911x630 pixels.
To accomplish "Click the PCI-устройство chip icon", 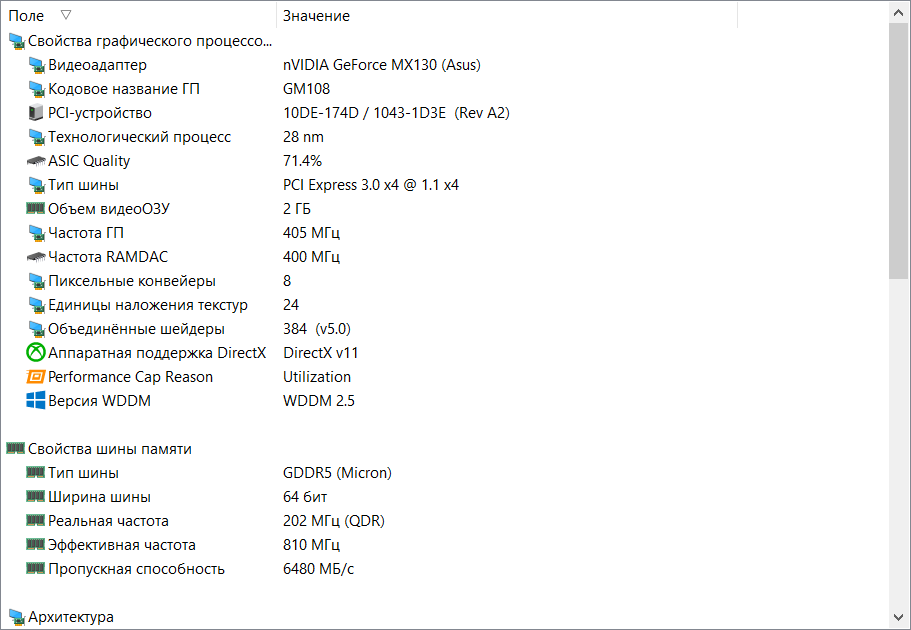I will (x=36, y=113).
